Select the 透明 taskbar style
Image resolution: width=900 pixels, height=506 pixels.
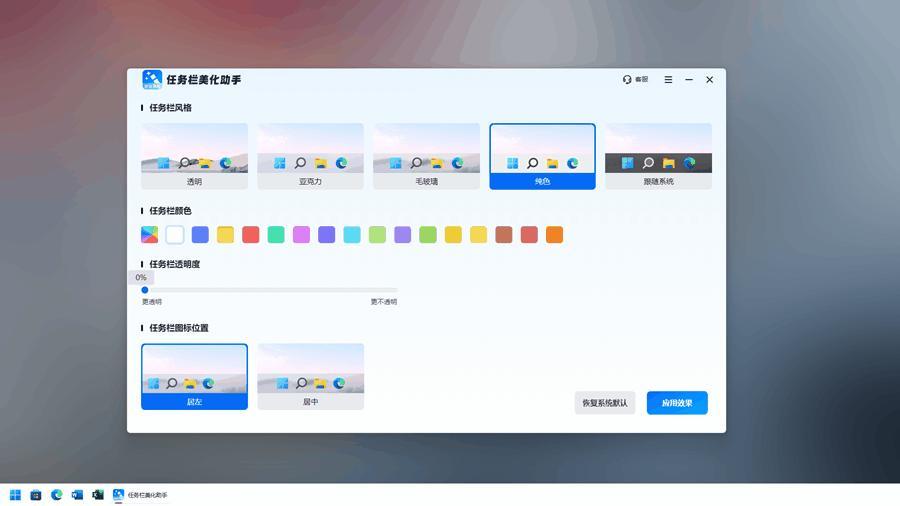194,156
